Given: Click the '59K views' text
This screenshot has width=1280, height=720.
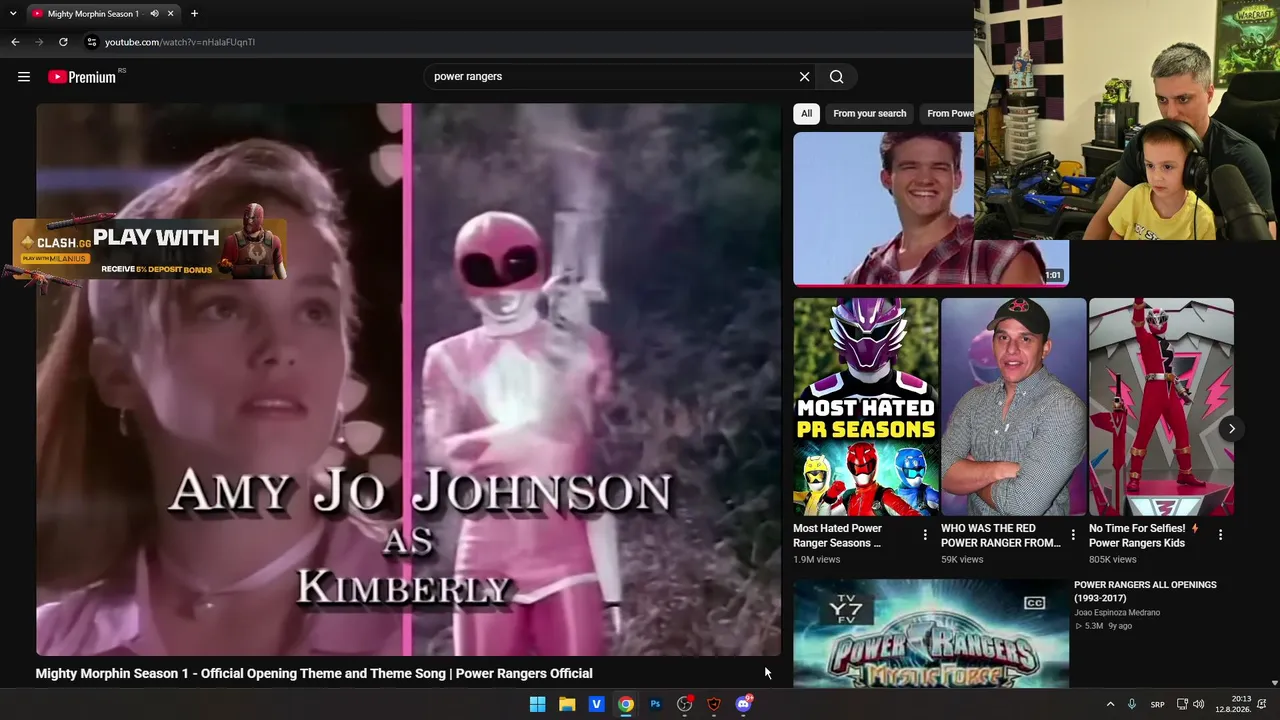Looking at the screenshot, I should click(962, 560).
